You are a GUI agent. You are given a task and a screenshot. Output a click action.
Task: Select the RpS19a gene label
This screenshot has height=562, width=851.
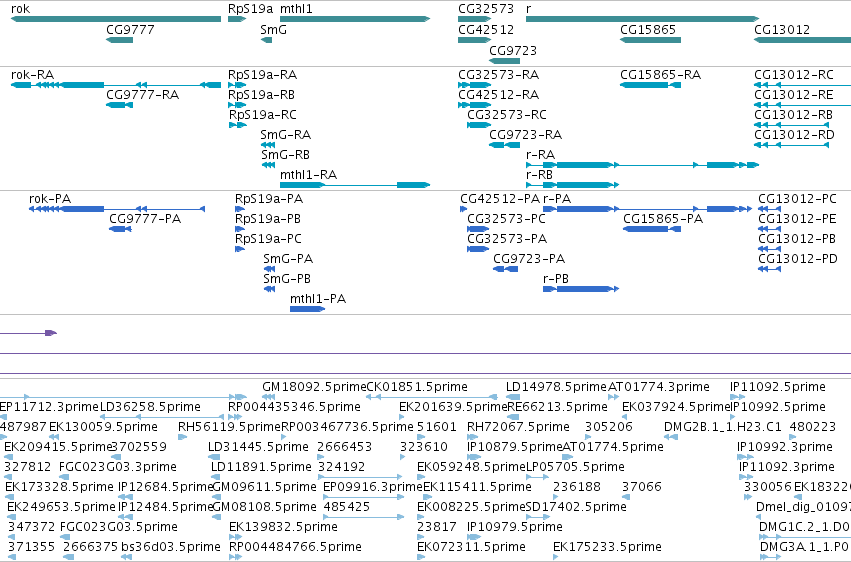tap(250, 9)
